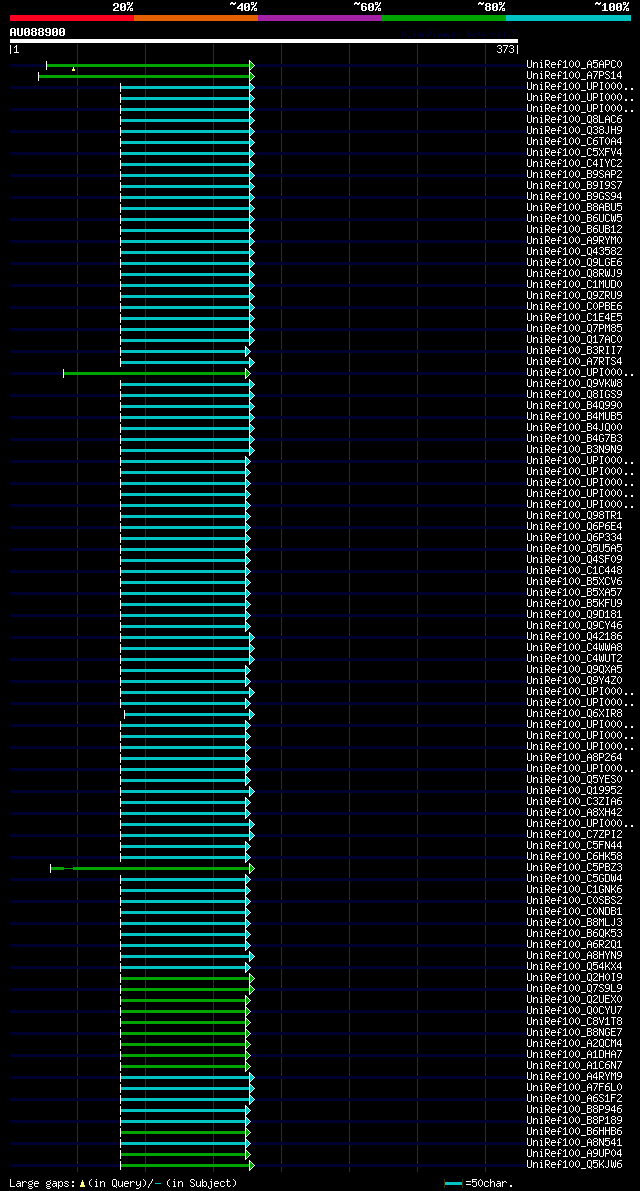The image size is (640, 1191).
Task: Open the UniRef100_Q8LAC6 hit
Action: pos(574,120)
